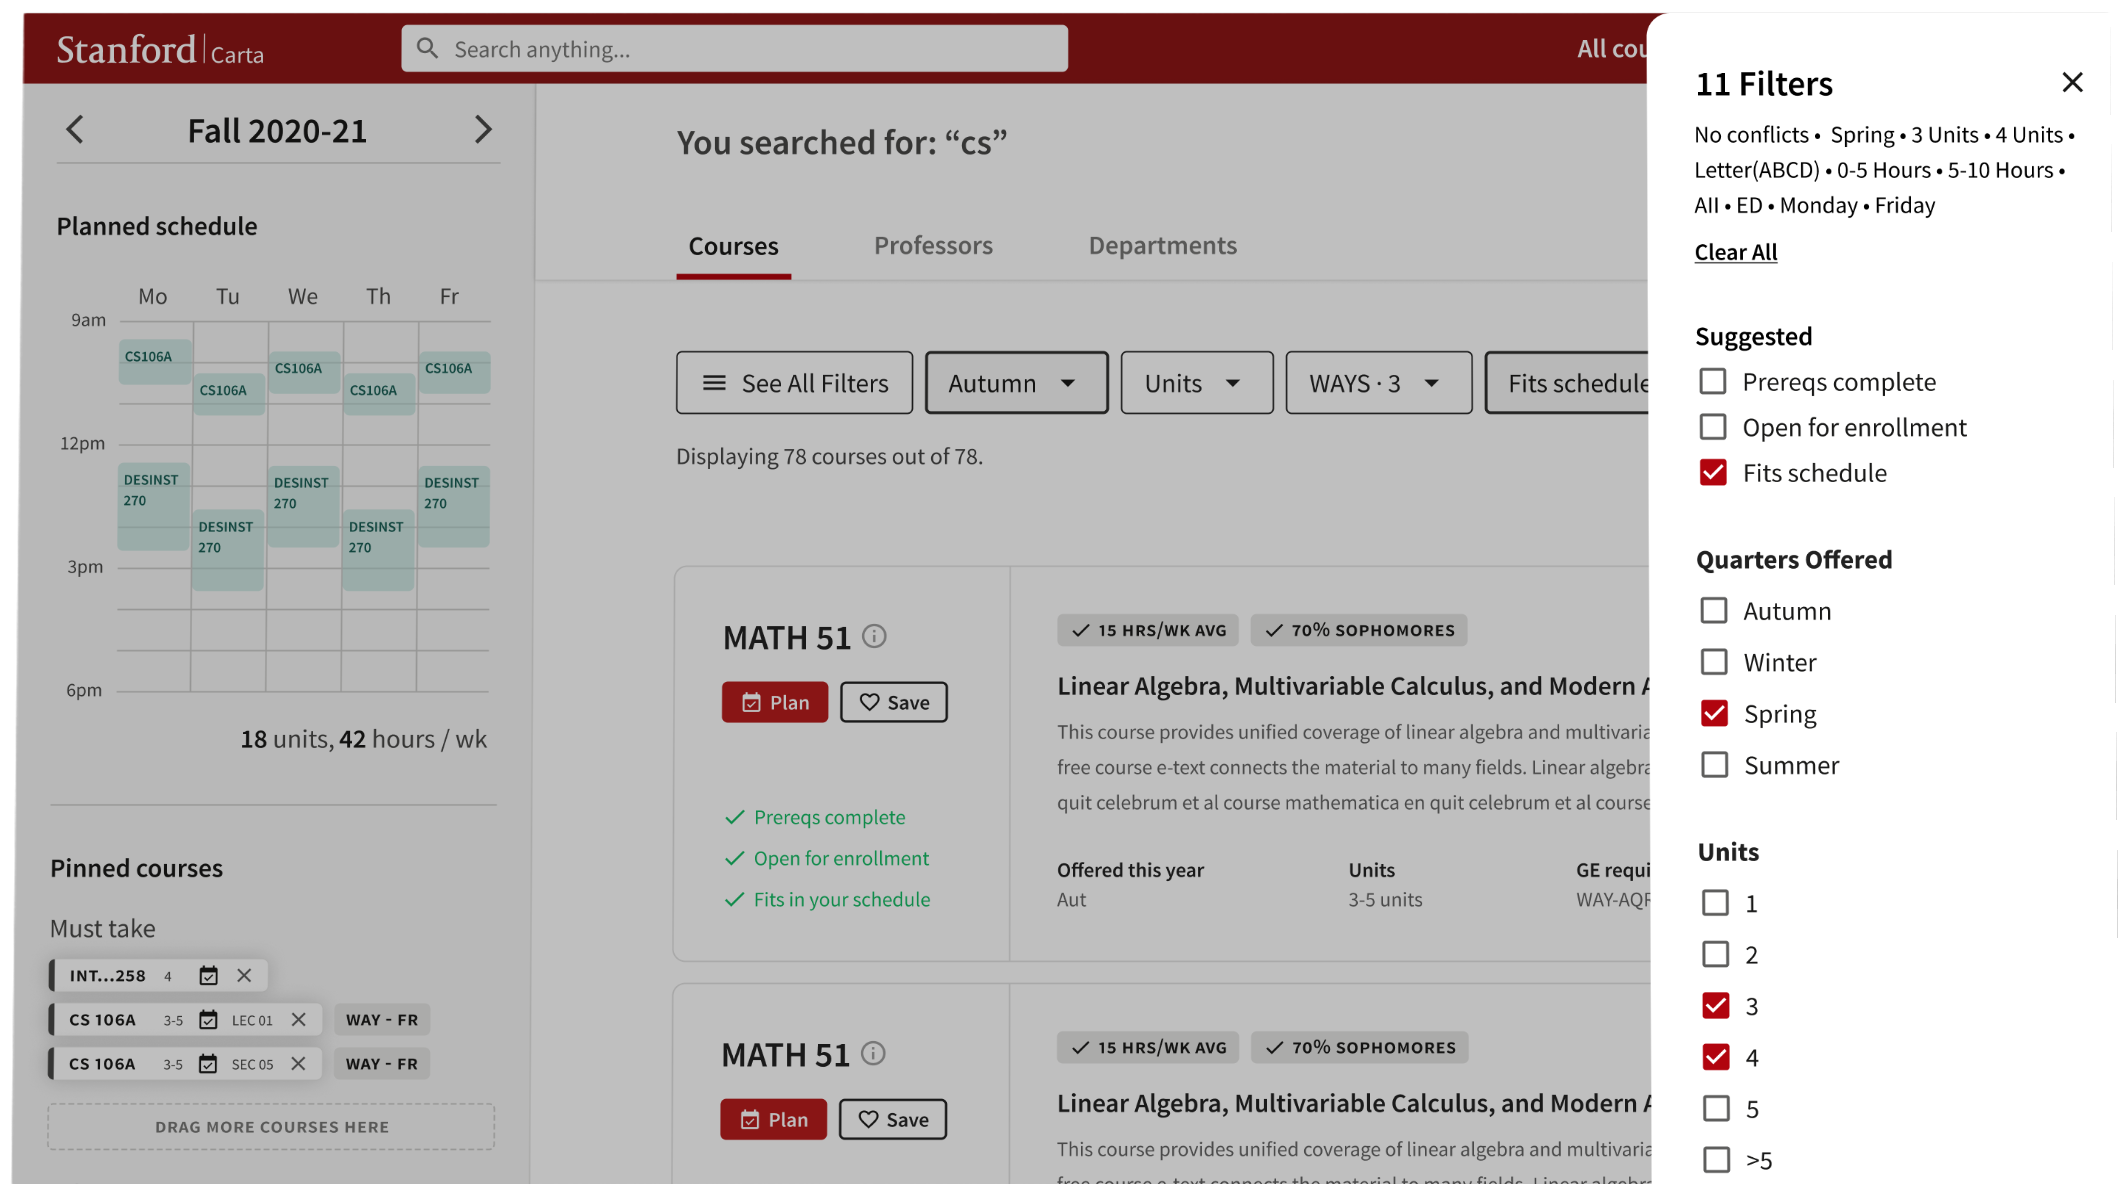Image resolution: width=2118 pixels, height=1184 pixels.
Task: Open info icon beside first MATH 51
Action: 875,637
